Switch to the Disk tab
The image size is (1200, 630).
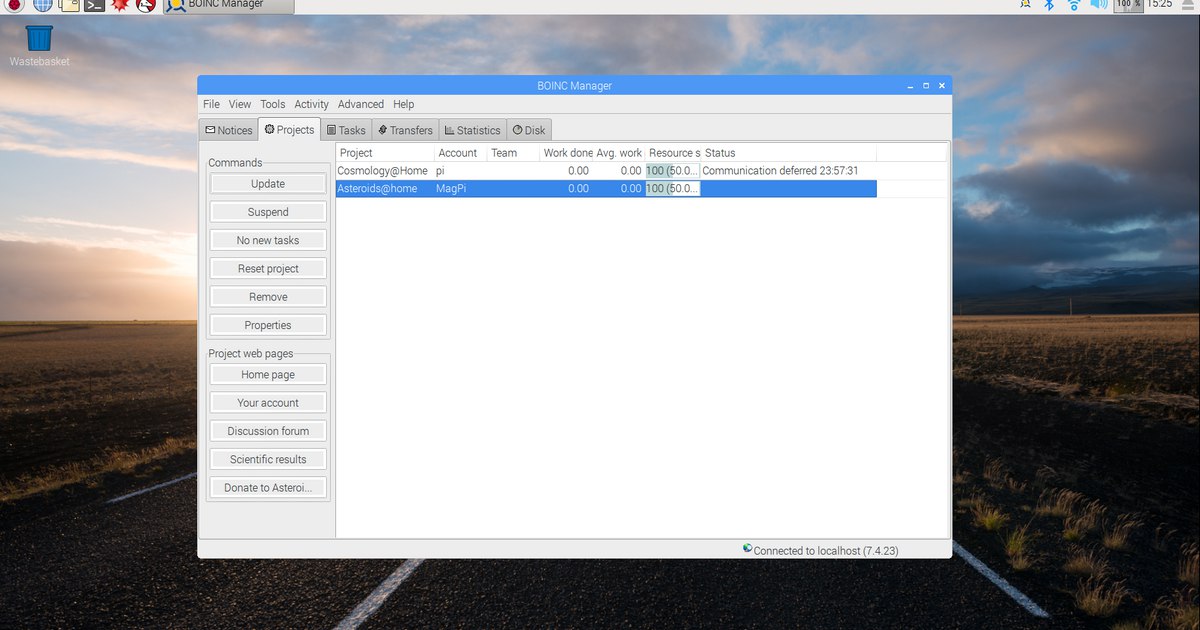(x=529, y=130)
